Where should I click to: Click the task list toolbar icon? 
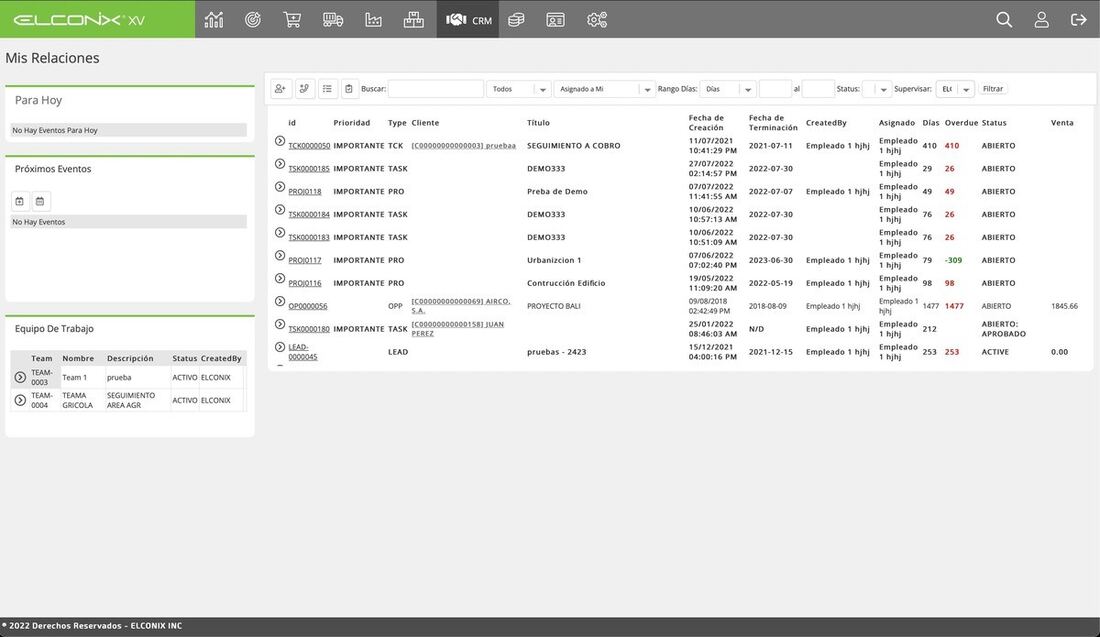[327, 88]
